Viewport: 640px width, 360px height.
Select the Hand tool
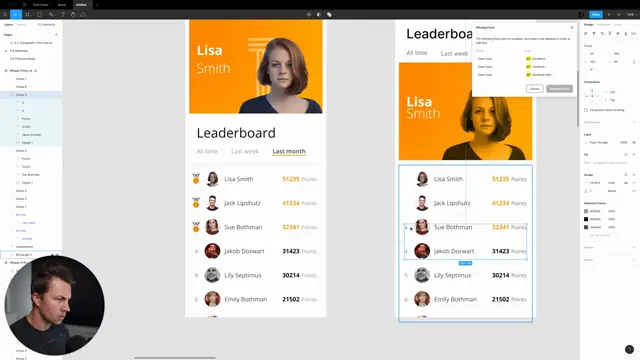tap(73, 14)
